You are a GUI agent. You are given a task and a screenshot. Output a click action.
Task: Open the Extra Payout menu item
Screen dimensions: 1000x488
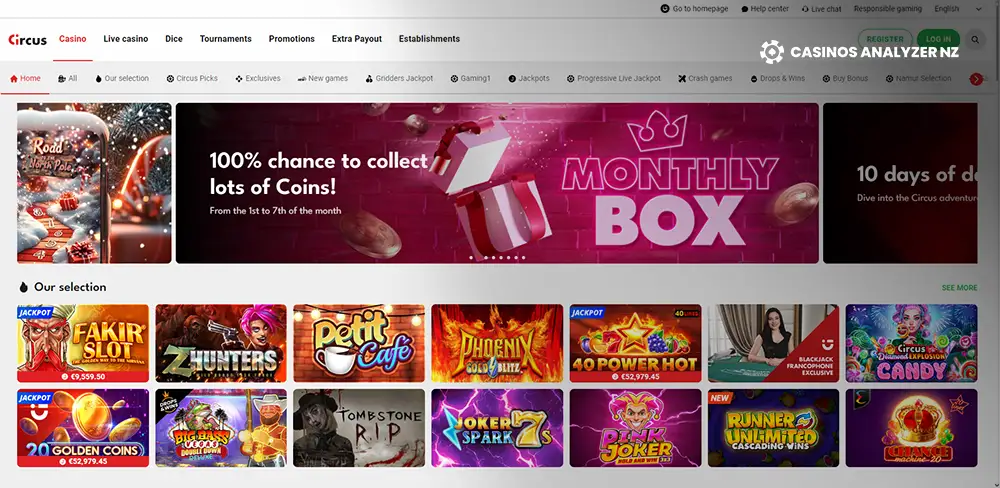click(x=357, y=39)
